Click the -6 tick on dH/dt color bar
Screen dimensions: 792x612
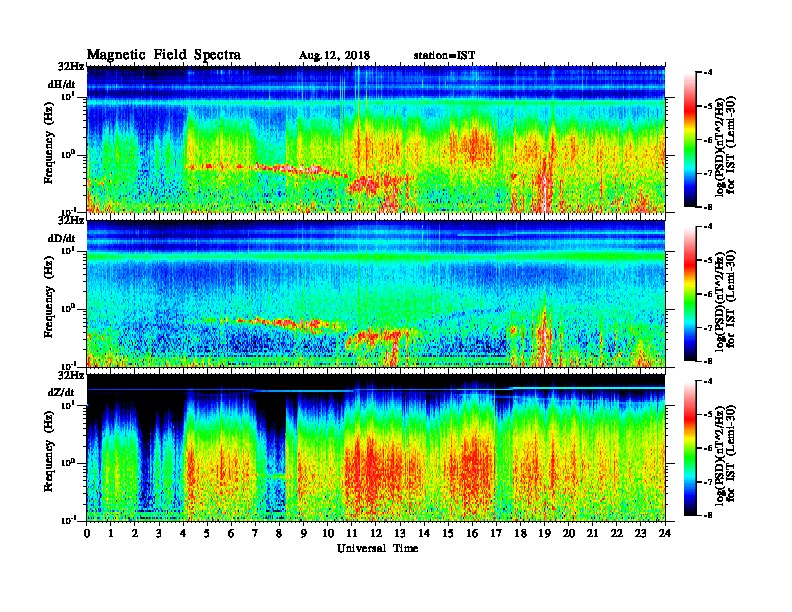709,140
